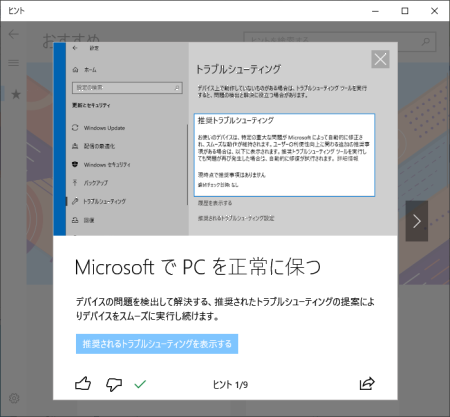450x417 pixels.
Task: Click the green checkmark icon
Action: pyautogui.click(x=140, y=384)
